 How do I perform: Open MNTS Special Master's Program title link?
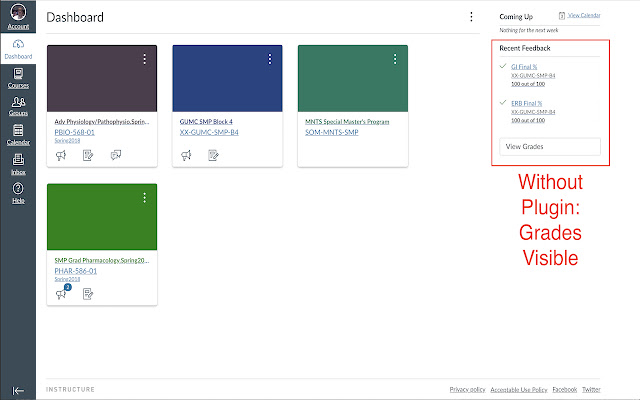click(347, 122)
